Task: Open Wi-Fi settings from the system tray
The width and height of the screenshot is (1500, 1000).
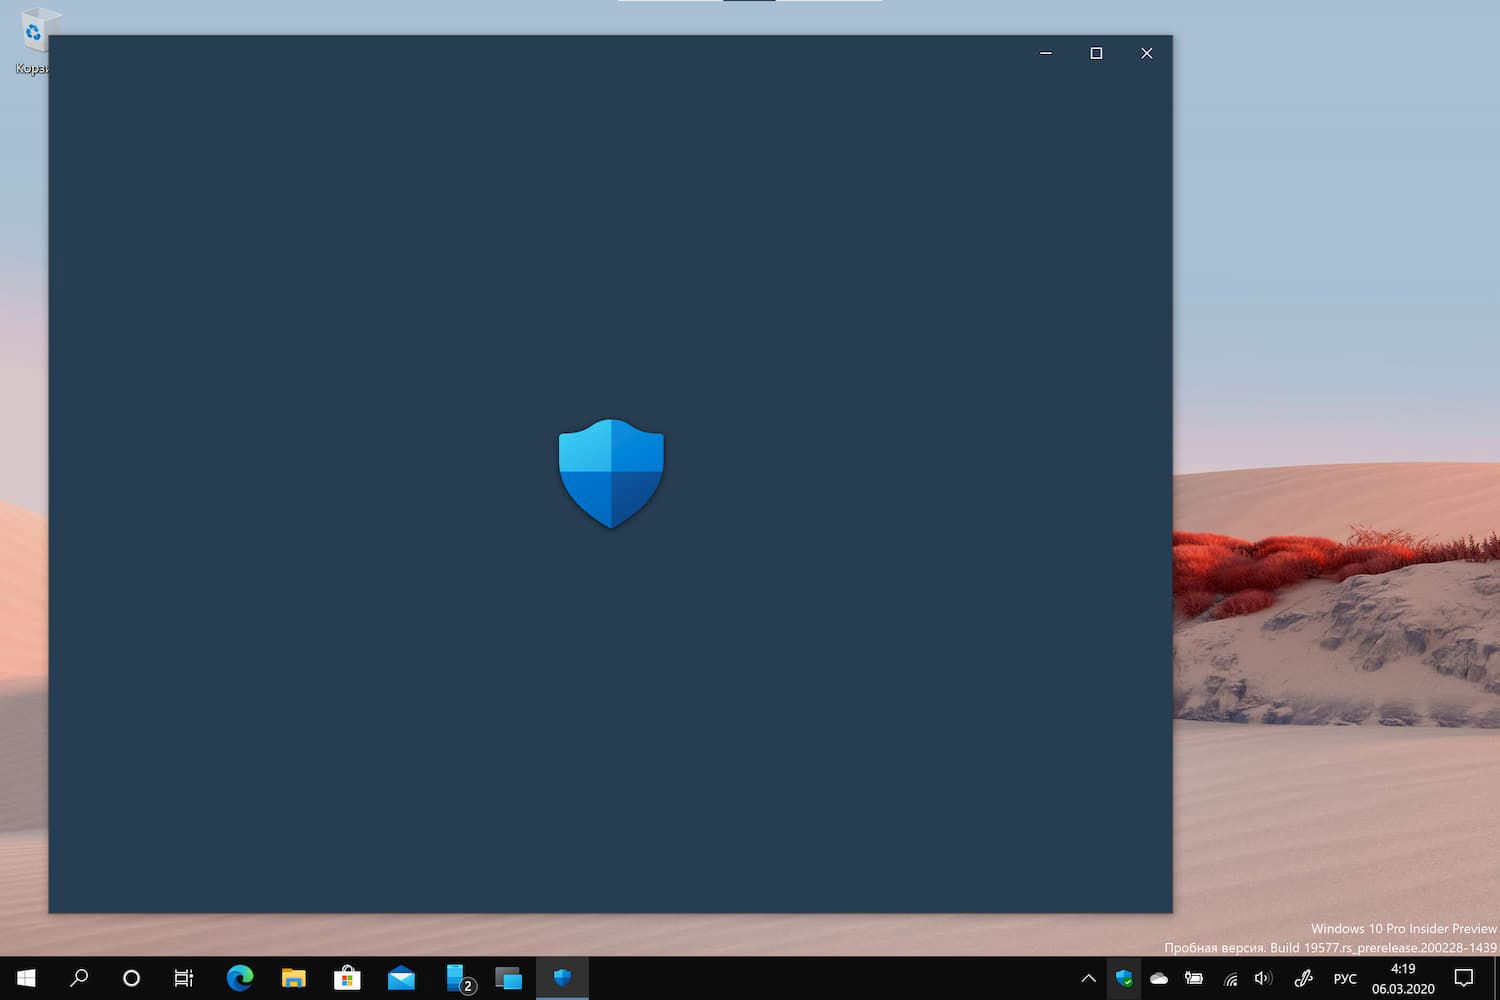Action: coord(1229,978)
